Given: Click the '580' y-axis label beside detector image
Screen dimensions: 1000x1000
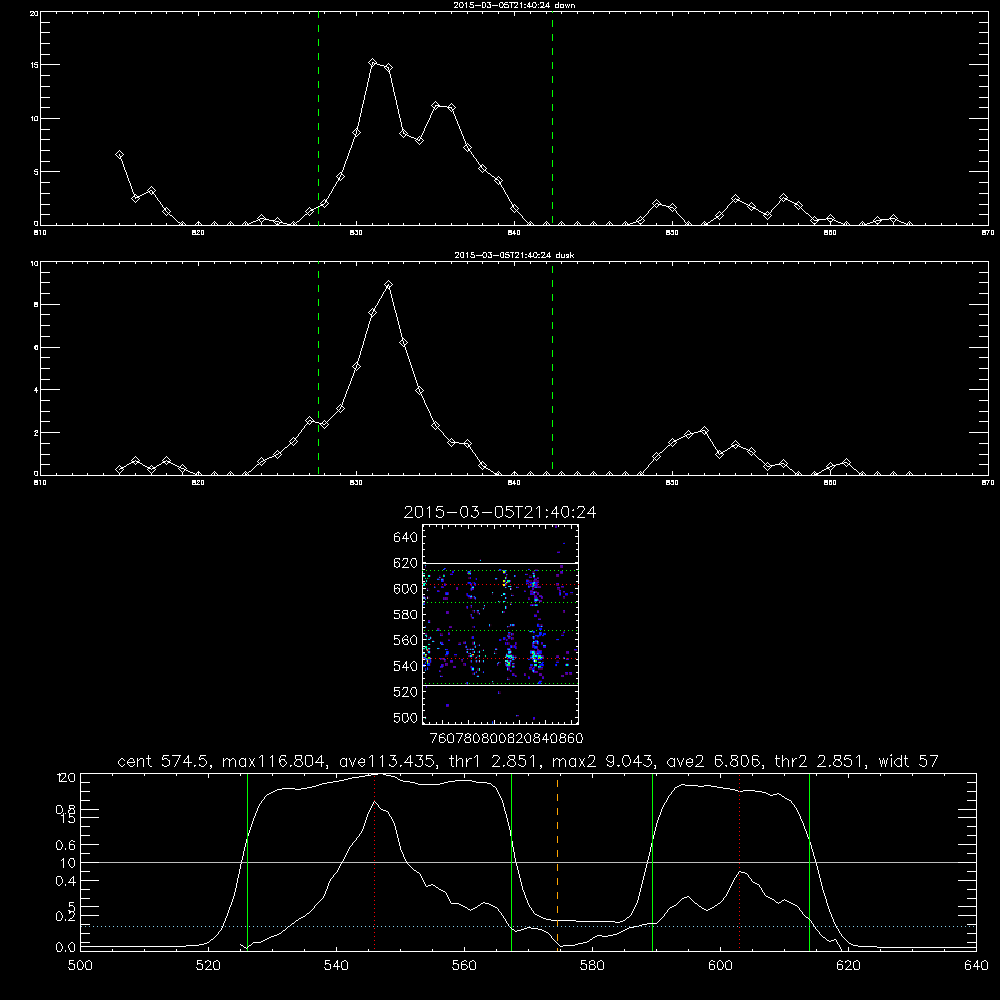Looking at the screenshot, I should [x=406, y=614].
